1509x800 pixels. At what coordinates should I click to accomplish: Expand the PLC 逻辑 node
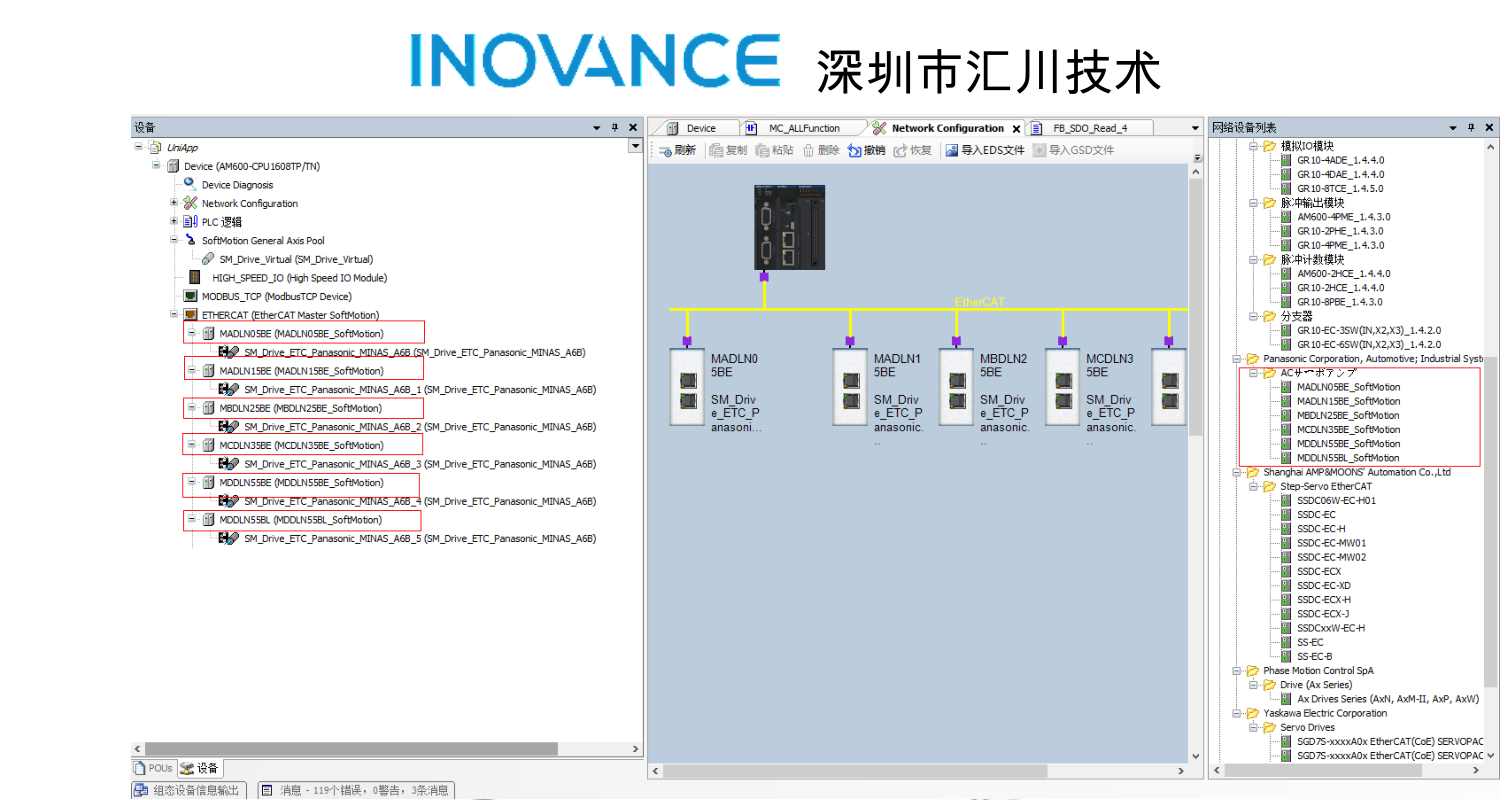pyautogui.click(x=174, y=221)
